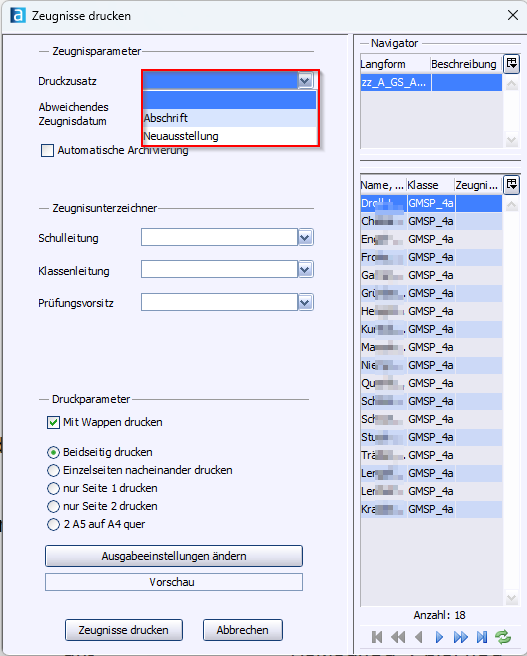Open the Prüfungsvorsitz dropdown
This screenshot has height=656, width=527.
[305, 302]
